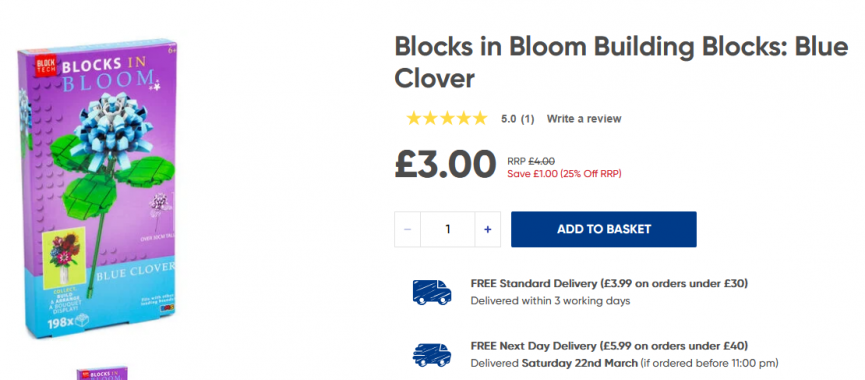Open the main Blue Clover product image
The height and width of the screenshot is (380, 865).
click(97, 188)
